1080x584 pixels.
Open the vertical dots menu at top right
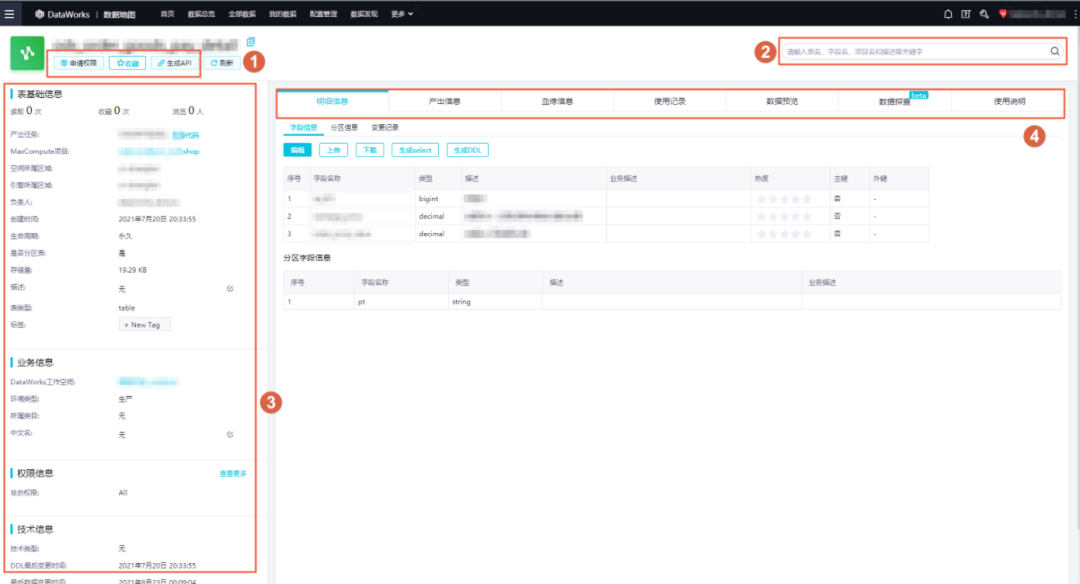(1074, 14)
